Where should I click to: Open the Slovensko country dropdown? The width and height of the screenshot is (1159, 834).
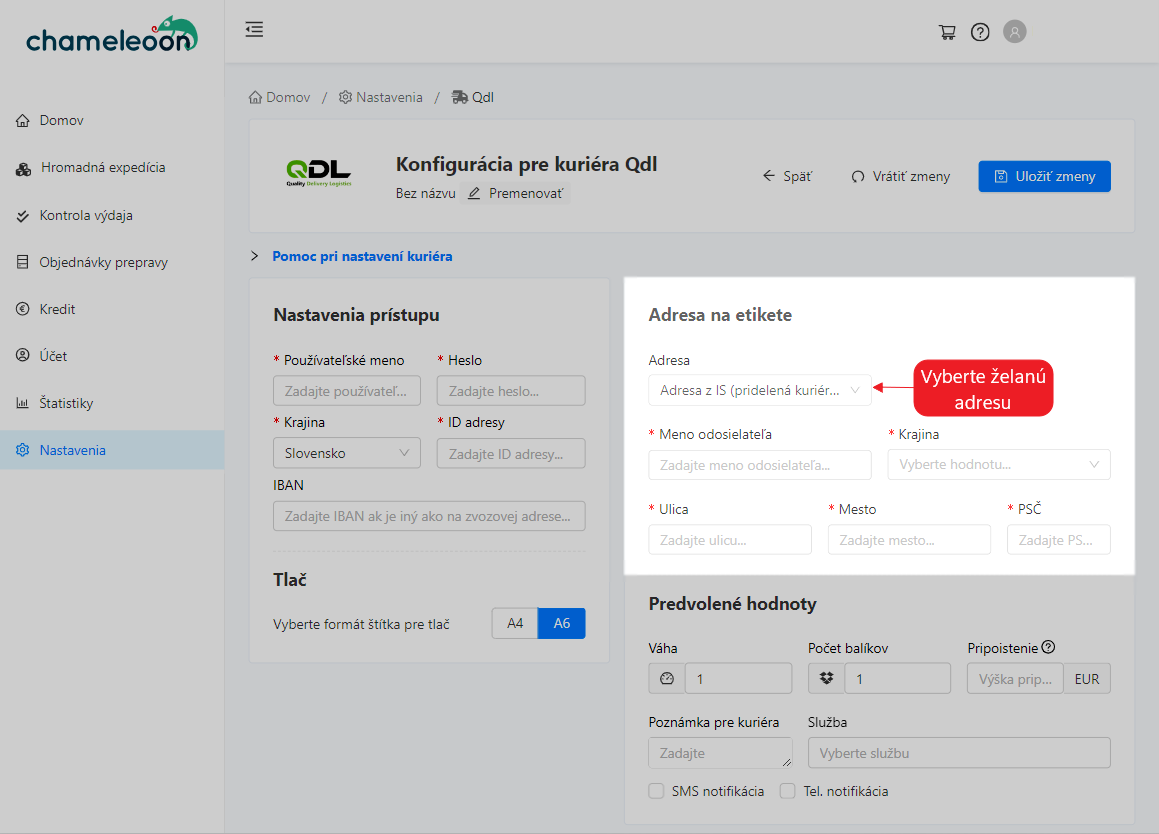pyautogui.click(x=347, y=453)
